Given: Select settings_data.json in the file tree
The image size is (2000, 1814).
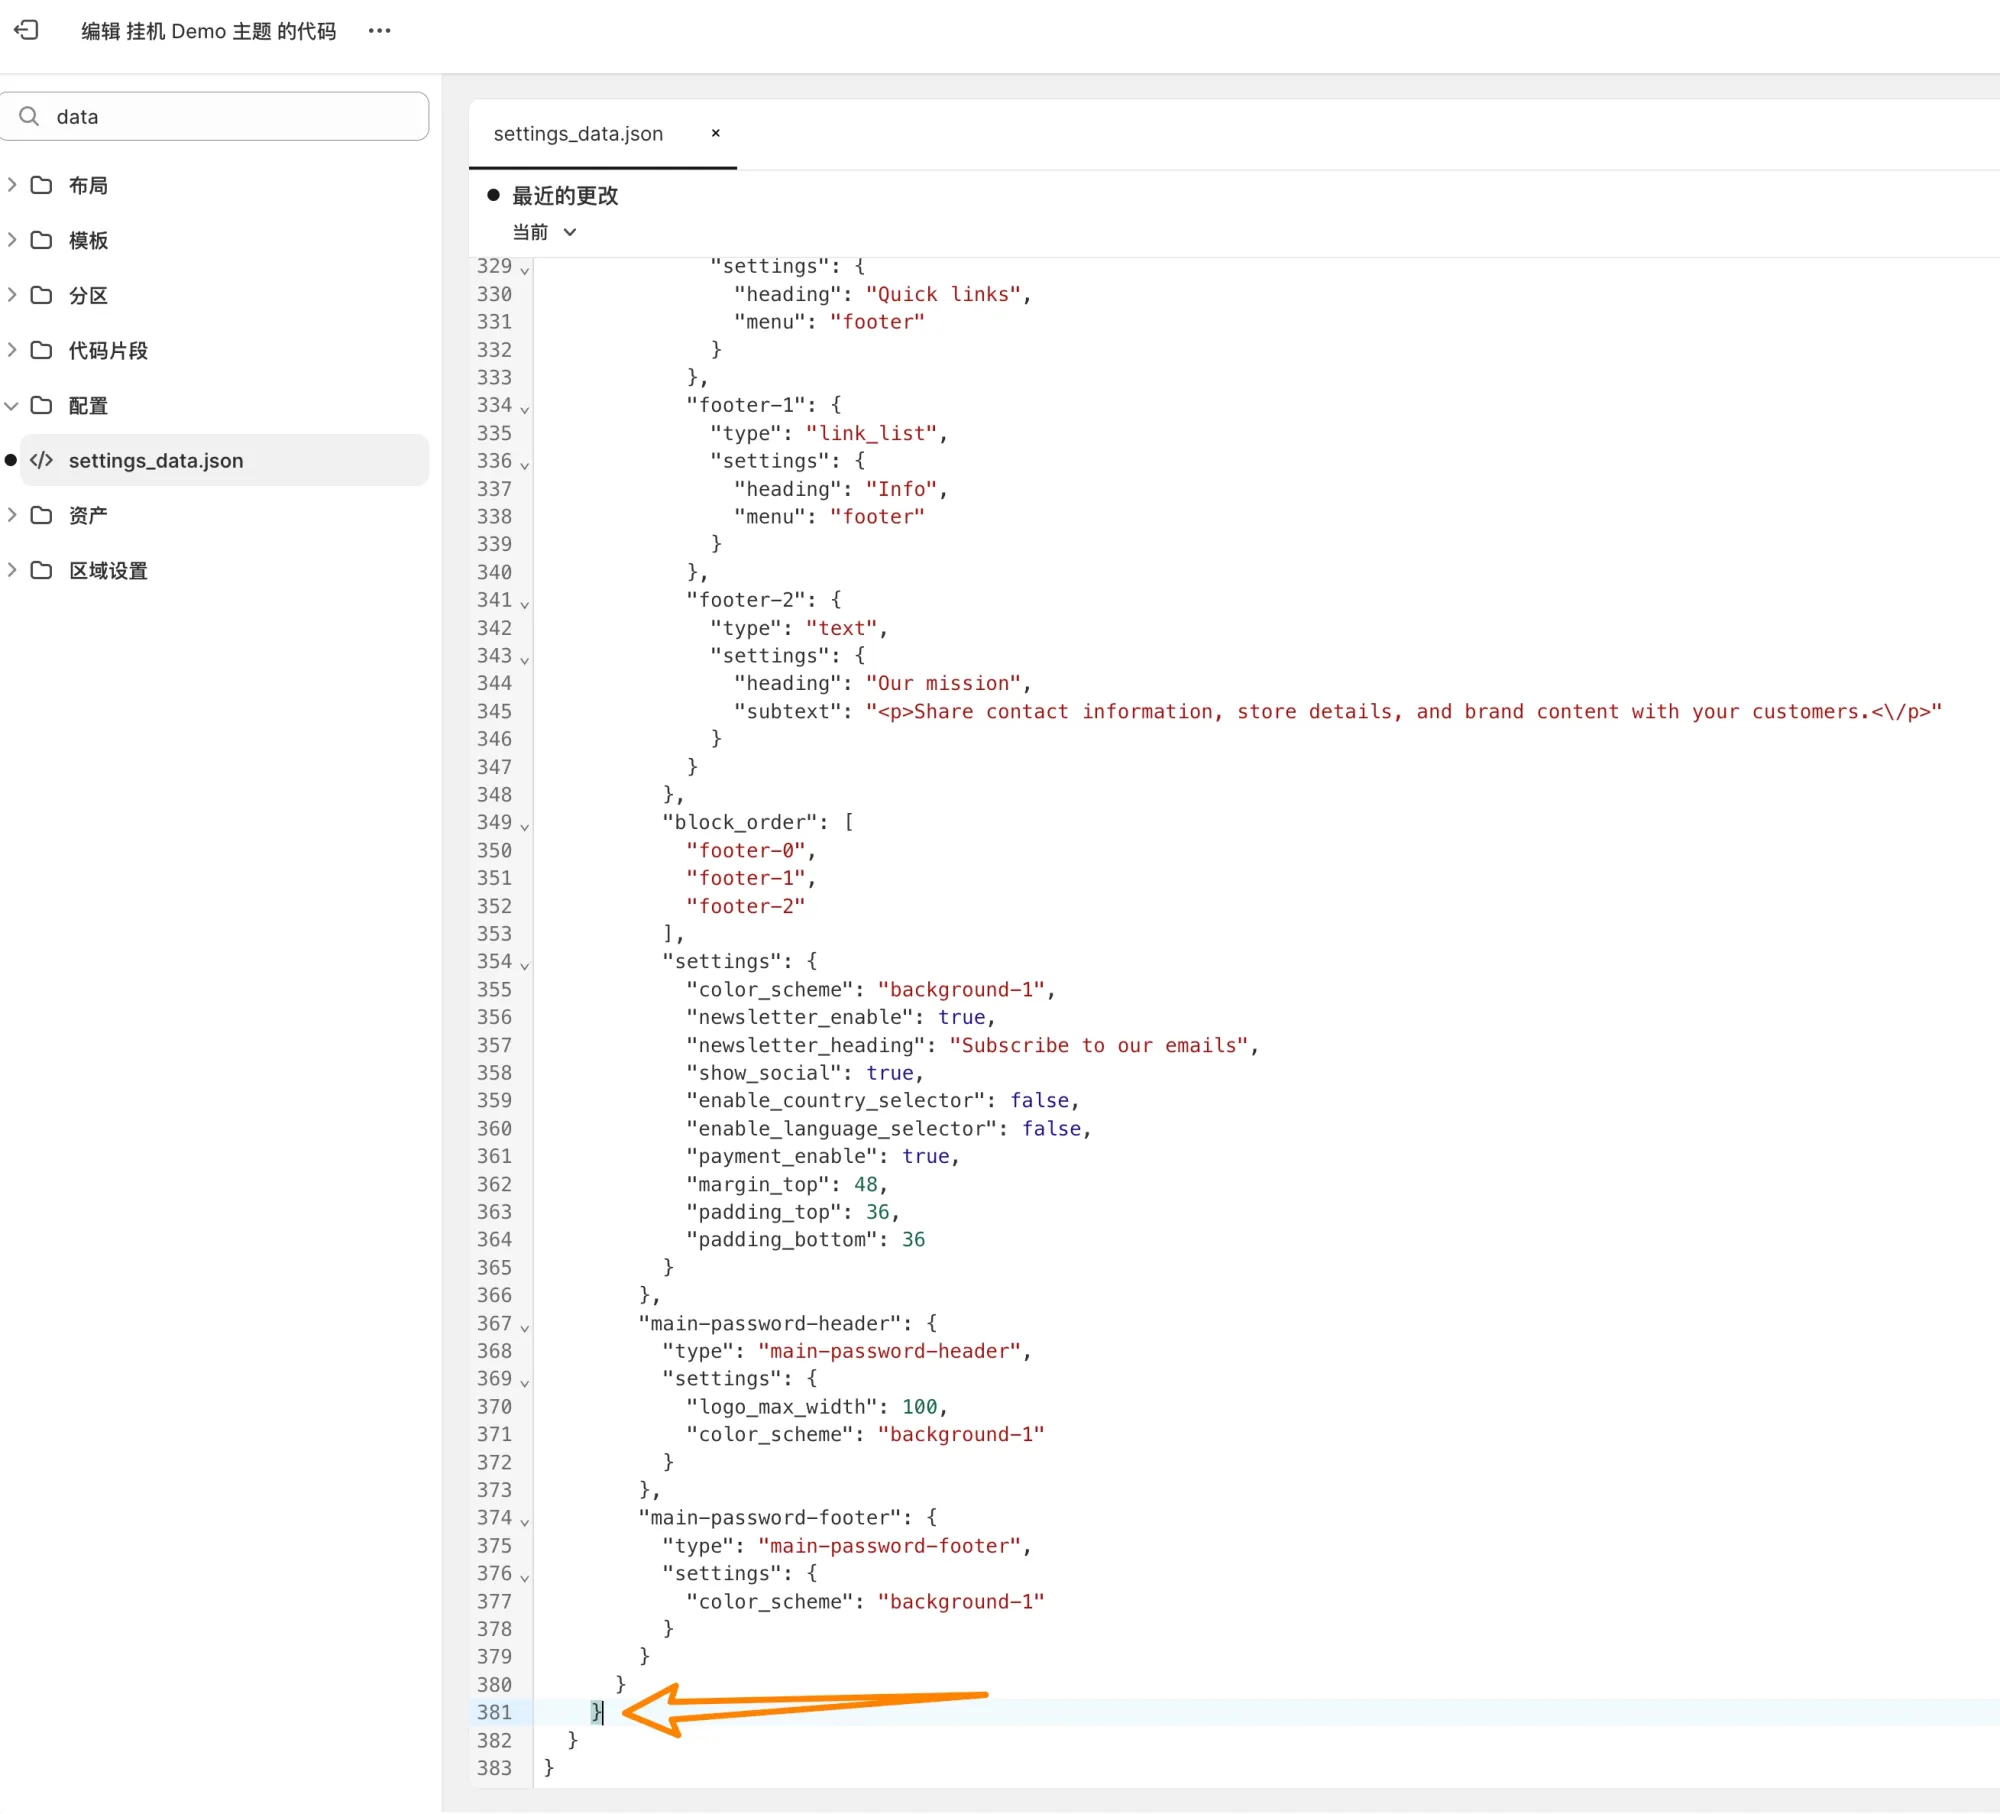Looking at the screenshot, I should [156, 460].
